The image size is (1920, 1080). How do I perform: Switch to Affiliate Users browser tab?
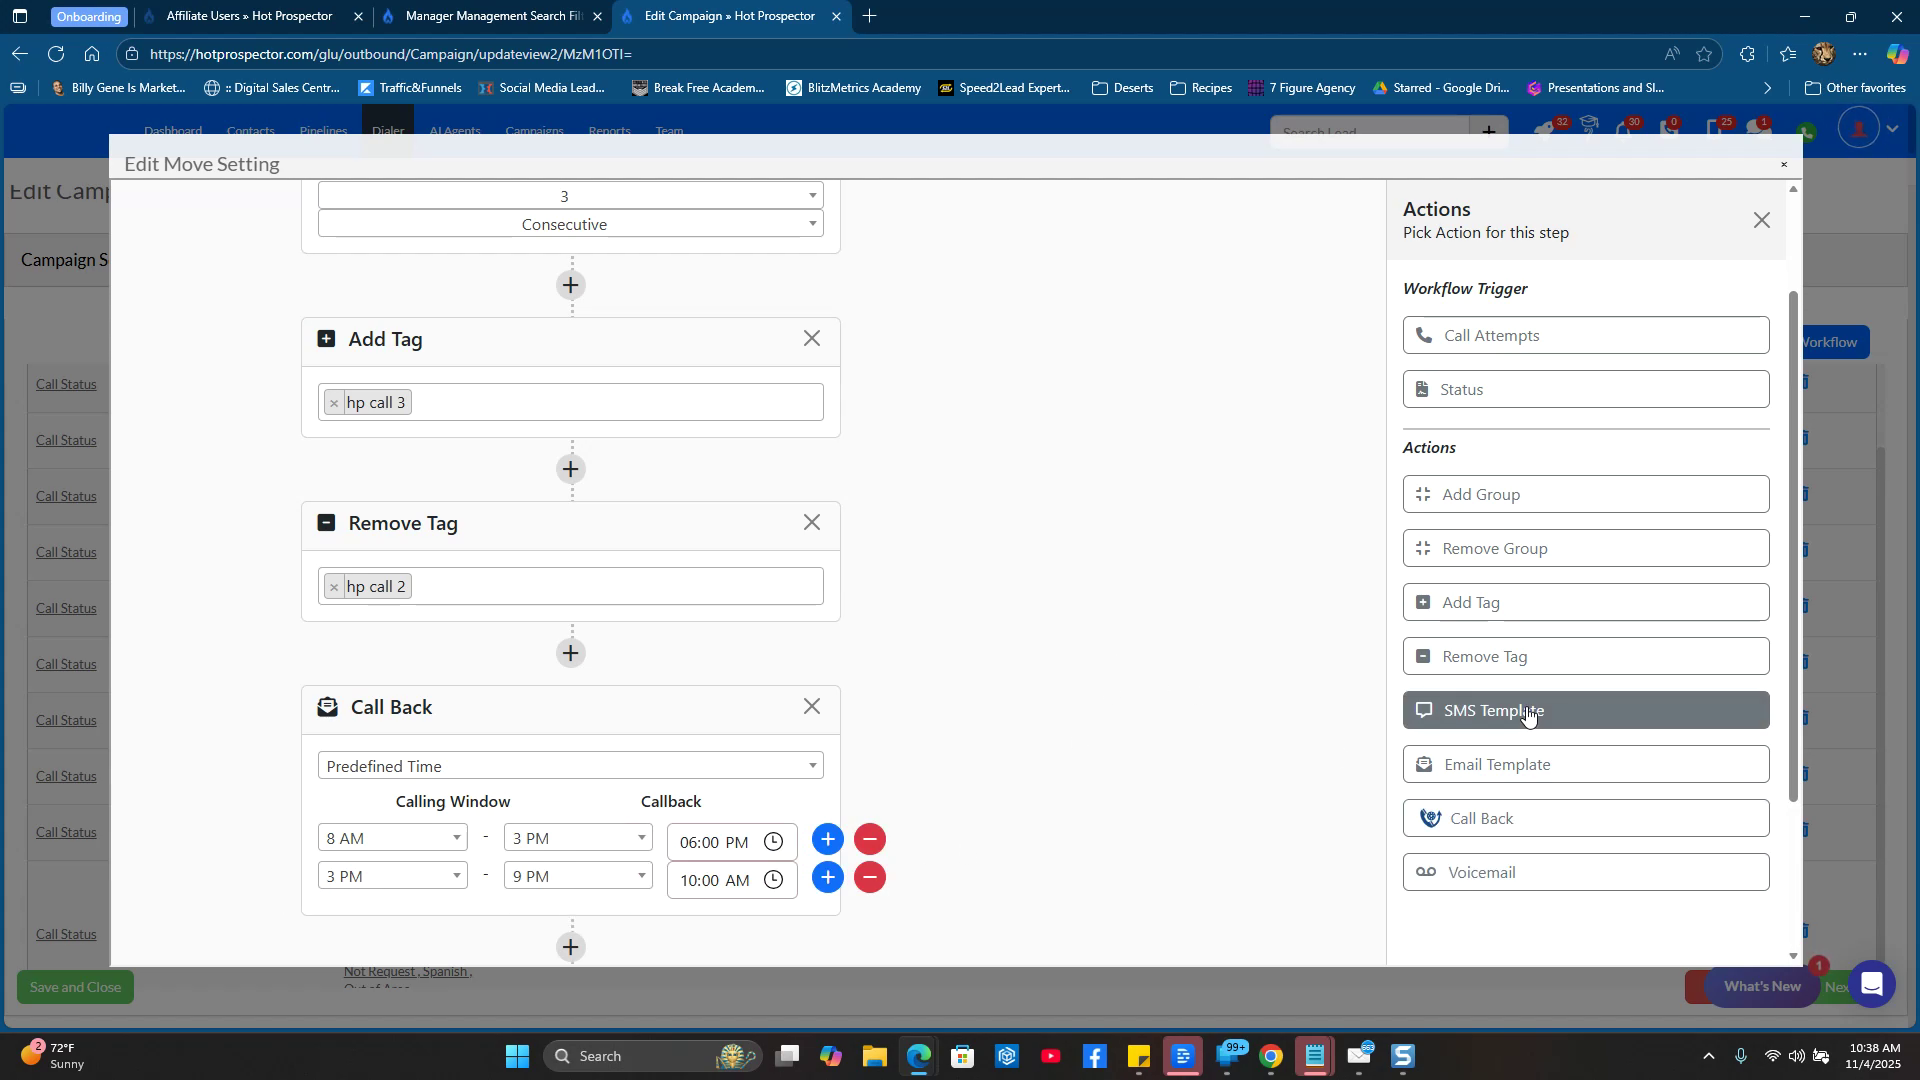(x=248, y=16)
